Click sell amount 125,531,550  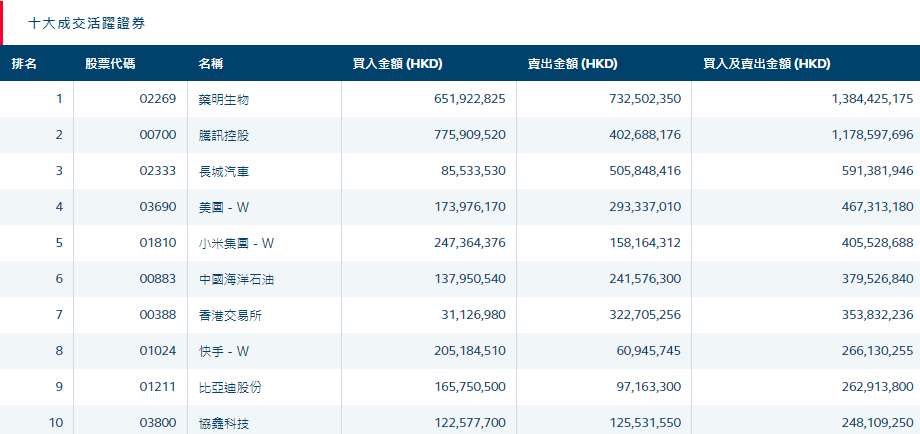(645, 422)
